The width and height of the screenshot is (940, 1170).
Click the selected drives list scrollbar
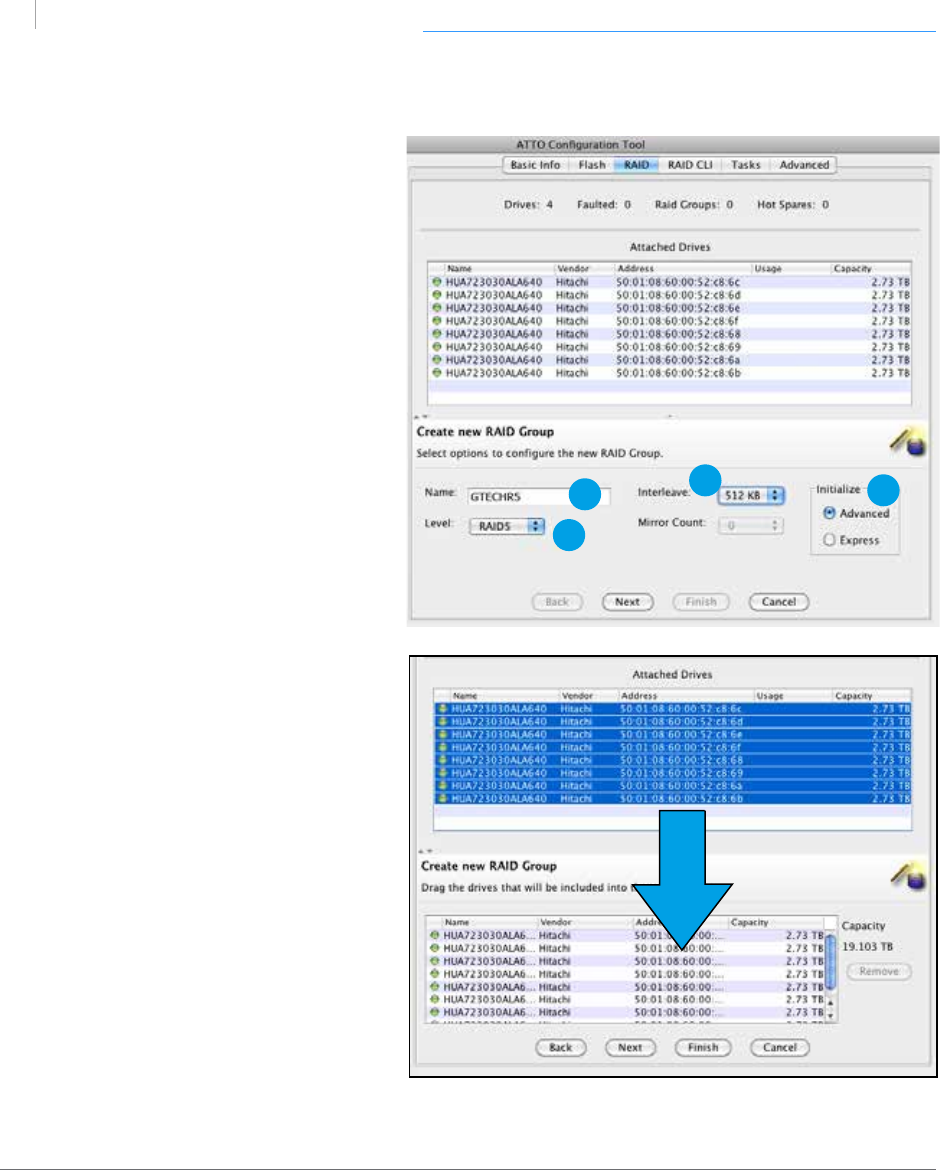tap(830, 963)
